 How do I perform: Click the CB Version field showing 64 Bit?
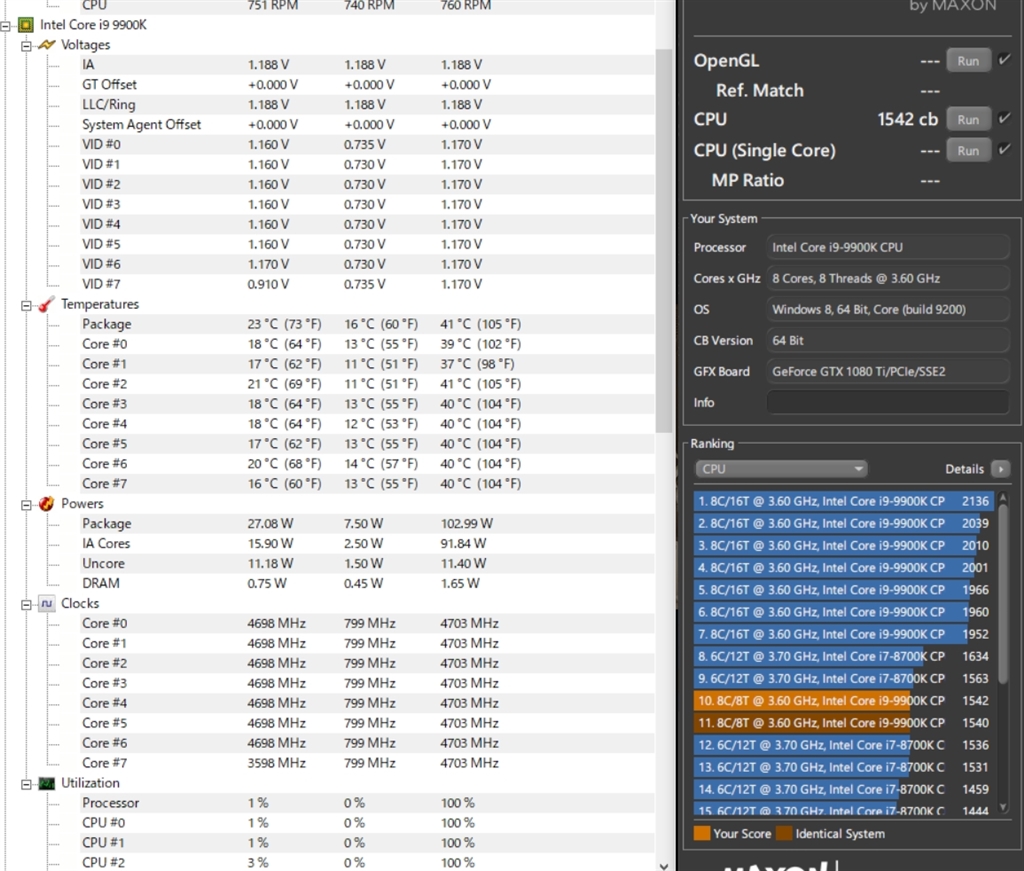[888, 340]
